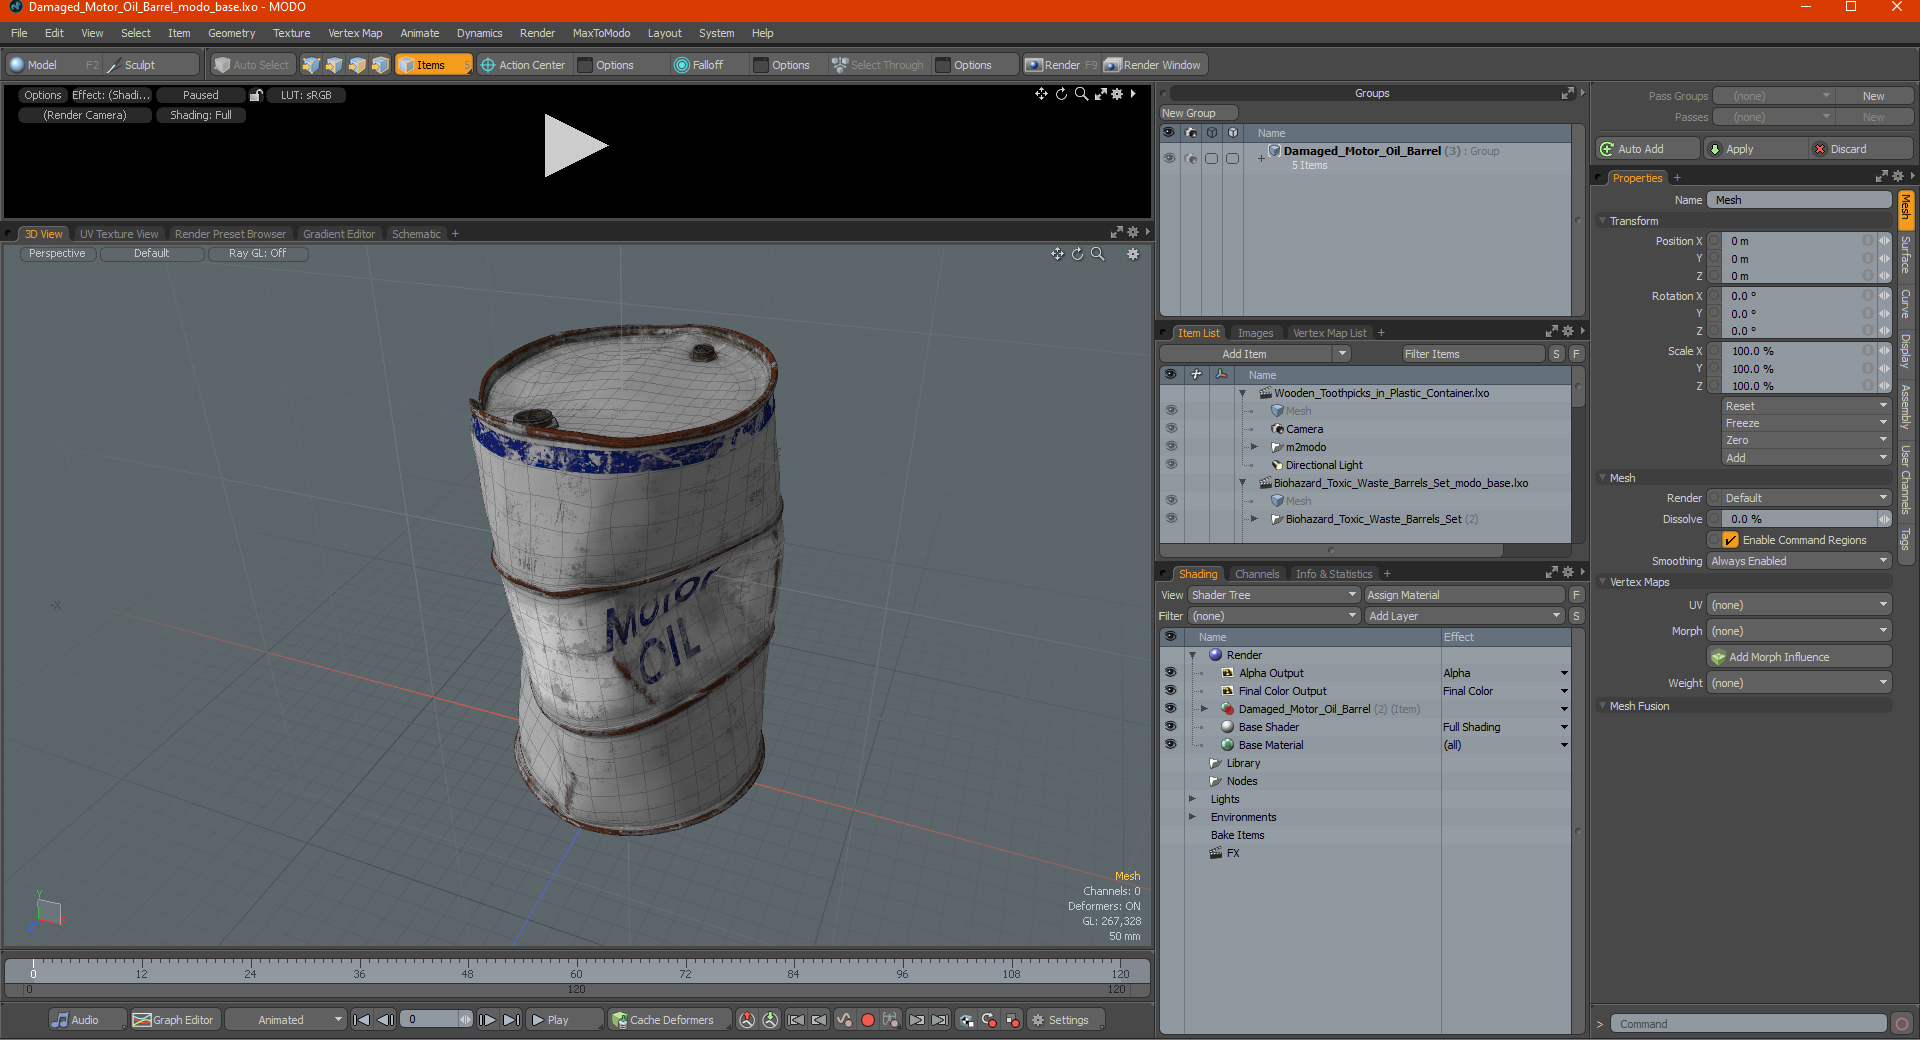The image size is (1920, 1040).
Task: Click the New Group button
Action: (x=1198, y=113)
